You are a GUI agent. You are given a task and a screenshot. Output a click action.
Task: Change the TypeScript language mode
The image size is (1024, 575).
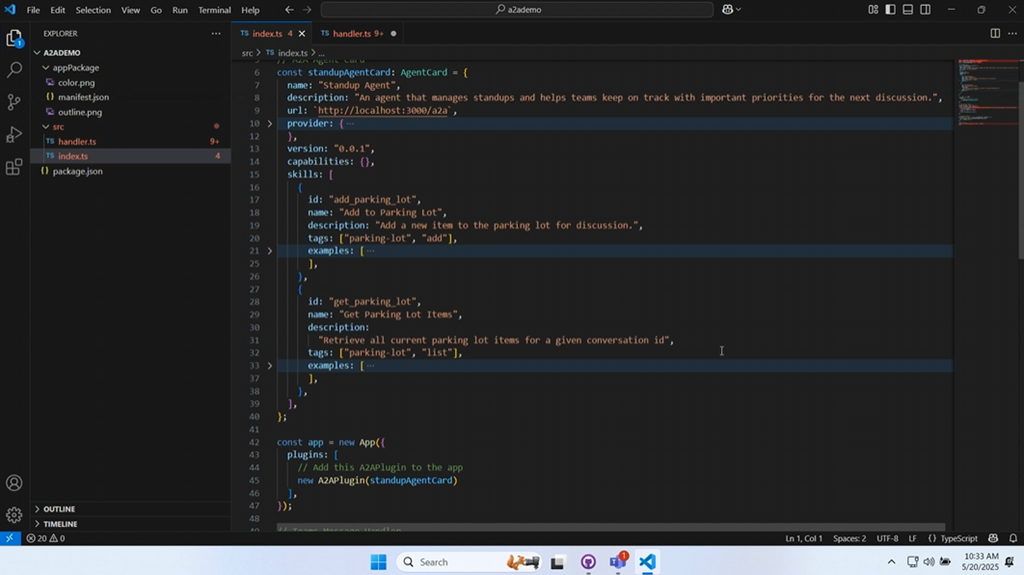point(958,538)
